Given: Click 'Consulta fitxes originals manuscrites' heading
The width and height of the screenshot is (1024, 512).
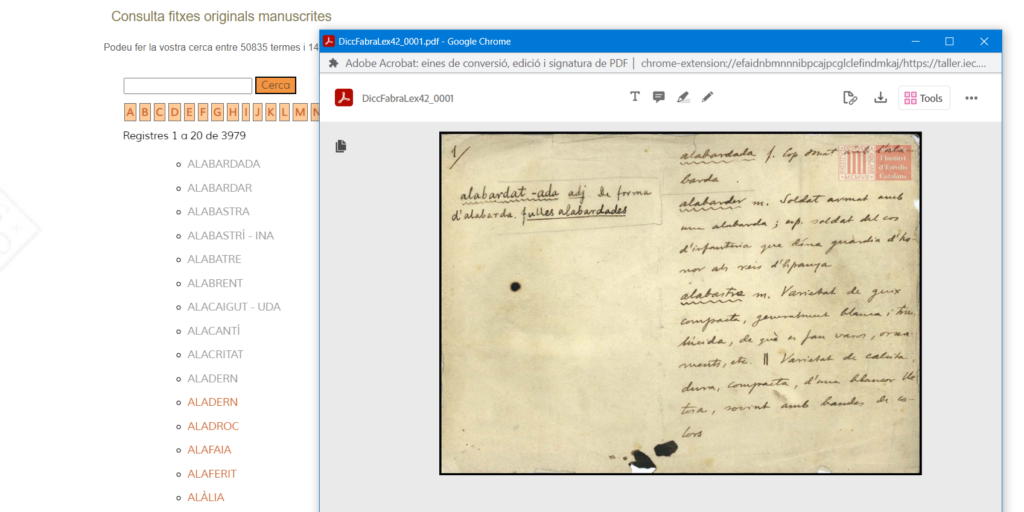Looking at the screenshot, I should click(221, 16).
